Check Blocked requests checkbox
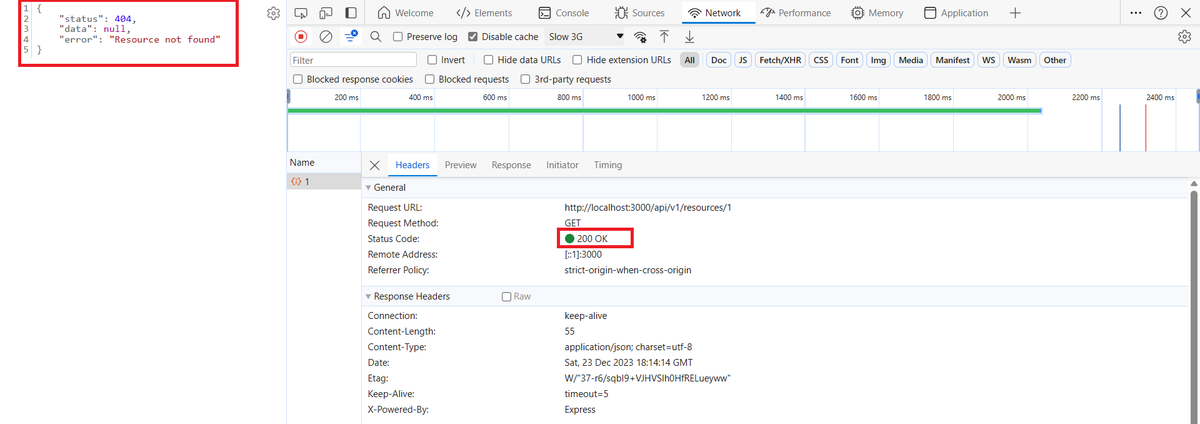Image resolution: width=1200 pixels, height=424 pixels. click(430, 79)
